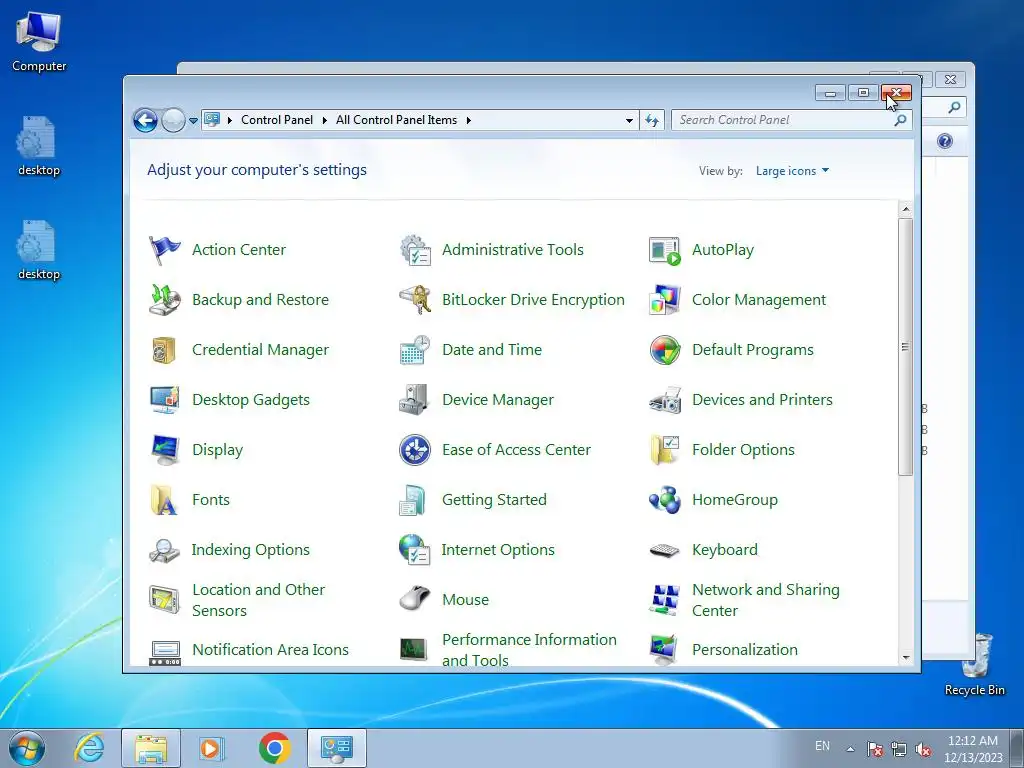The height and width of the screenshot is (768, 1024).
Task: Click the Internet Options globe icon
Action: (414, 550)
